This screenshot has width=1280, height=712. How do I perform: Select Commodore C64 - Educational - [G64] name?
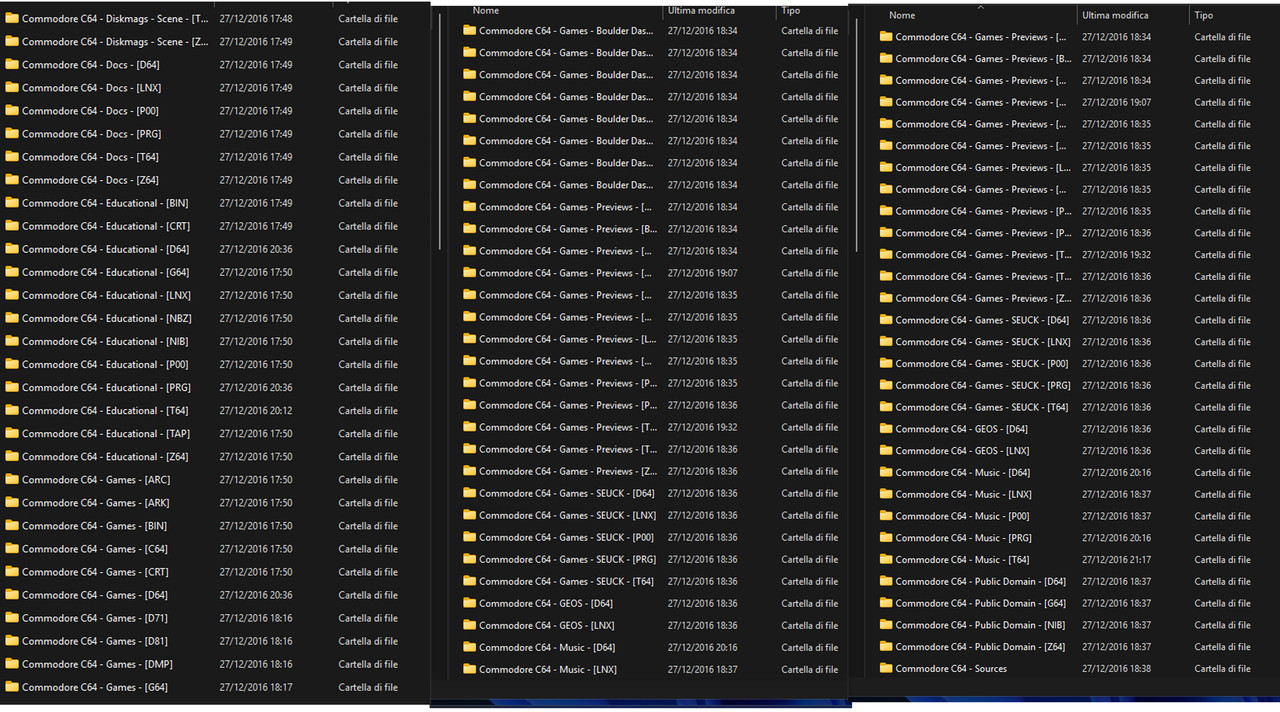106,272
